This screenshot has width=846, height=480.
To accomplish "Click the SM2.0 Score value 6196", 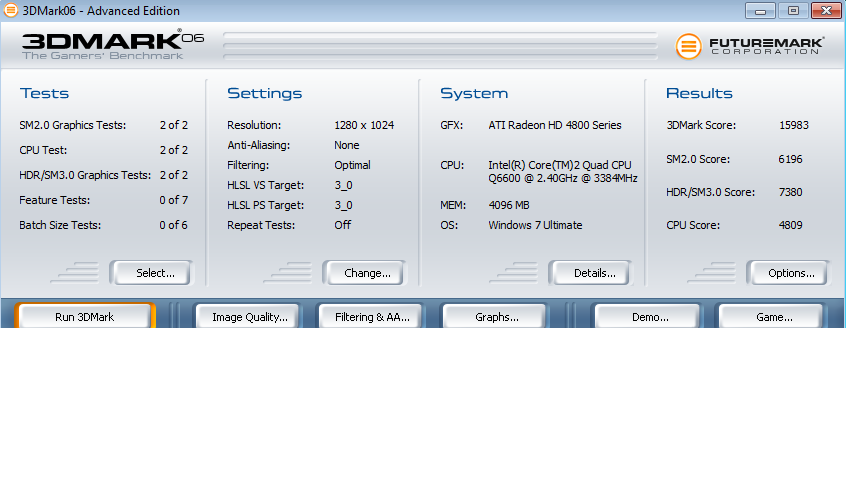I will point(790,159).
